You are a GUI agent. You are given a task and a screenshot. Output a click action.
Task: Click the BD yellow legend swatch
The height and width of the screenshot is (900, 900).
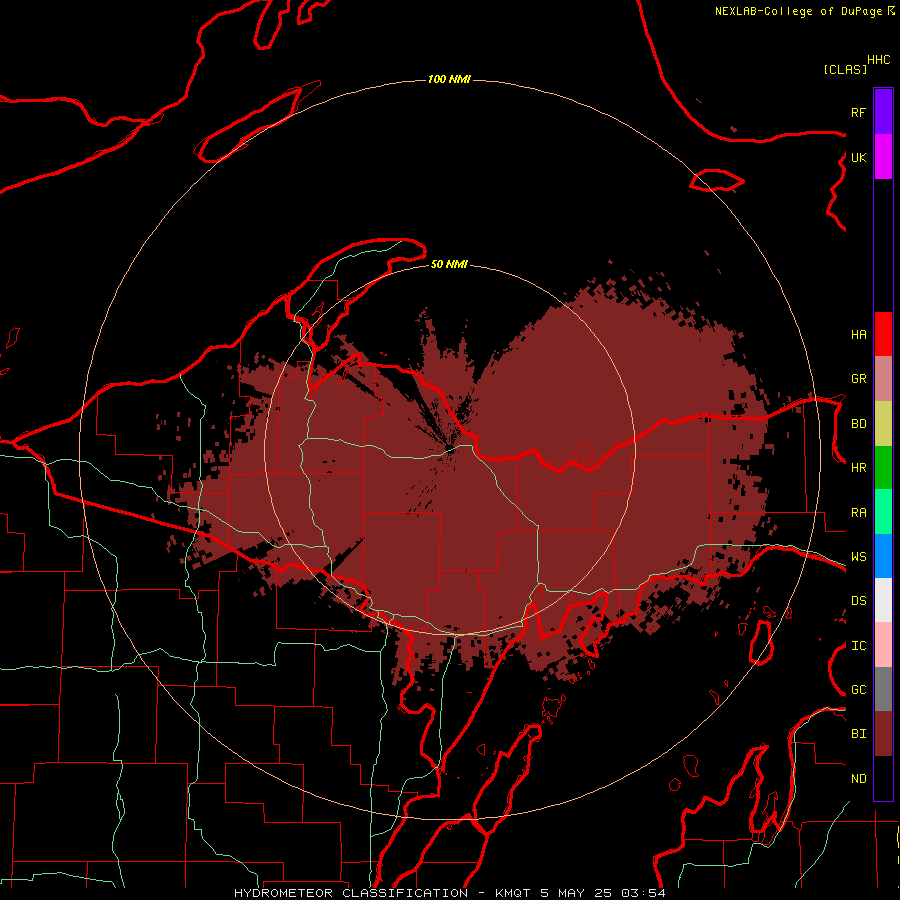tap(883, 423)
